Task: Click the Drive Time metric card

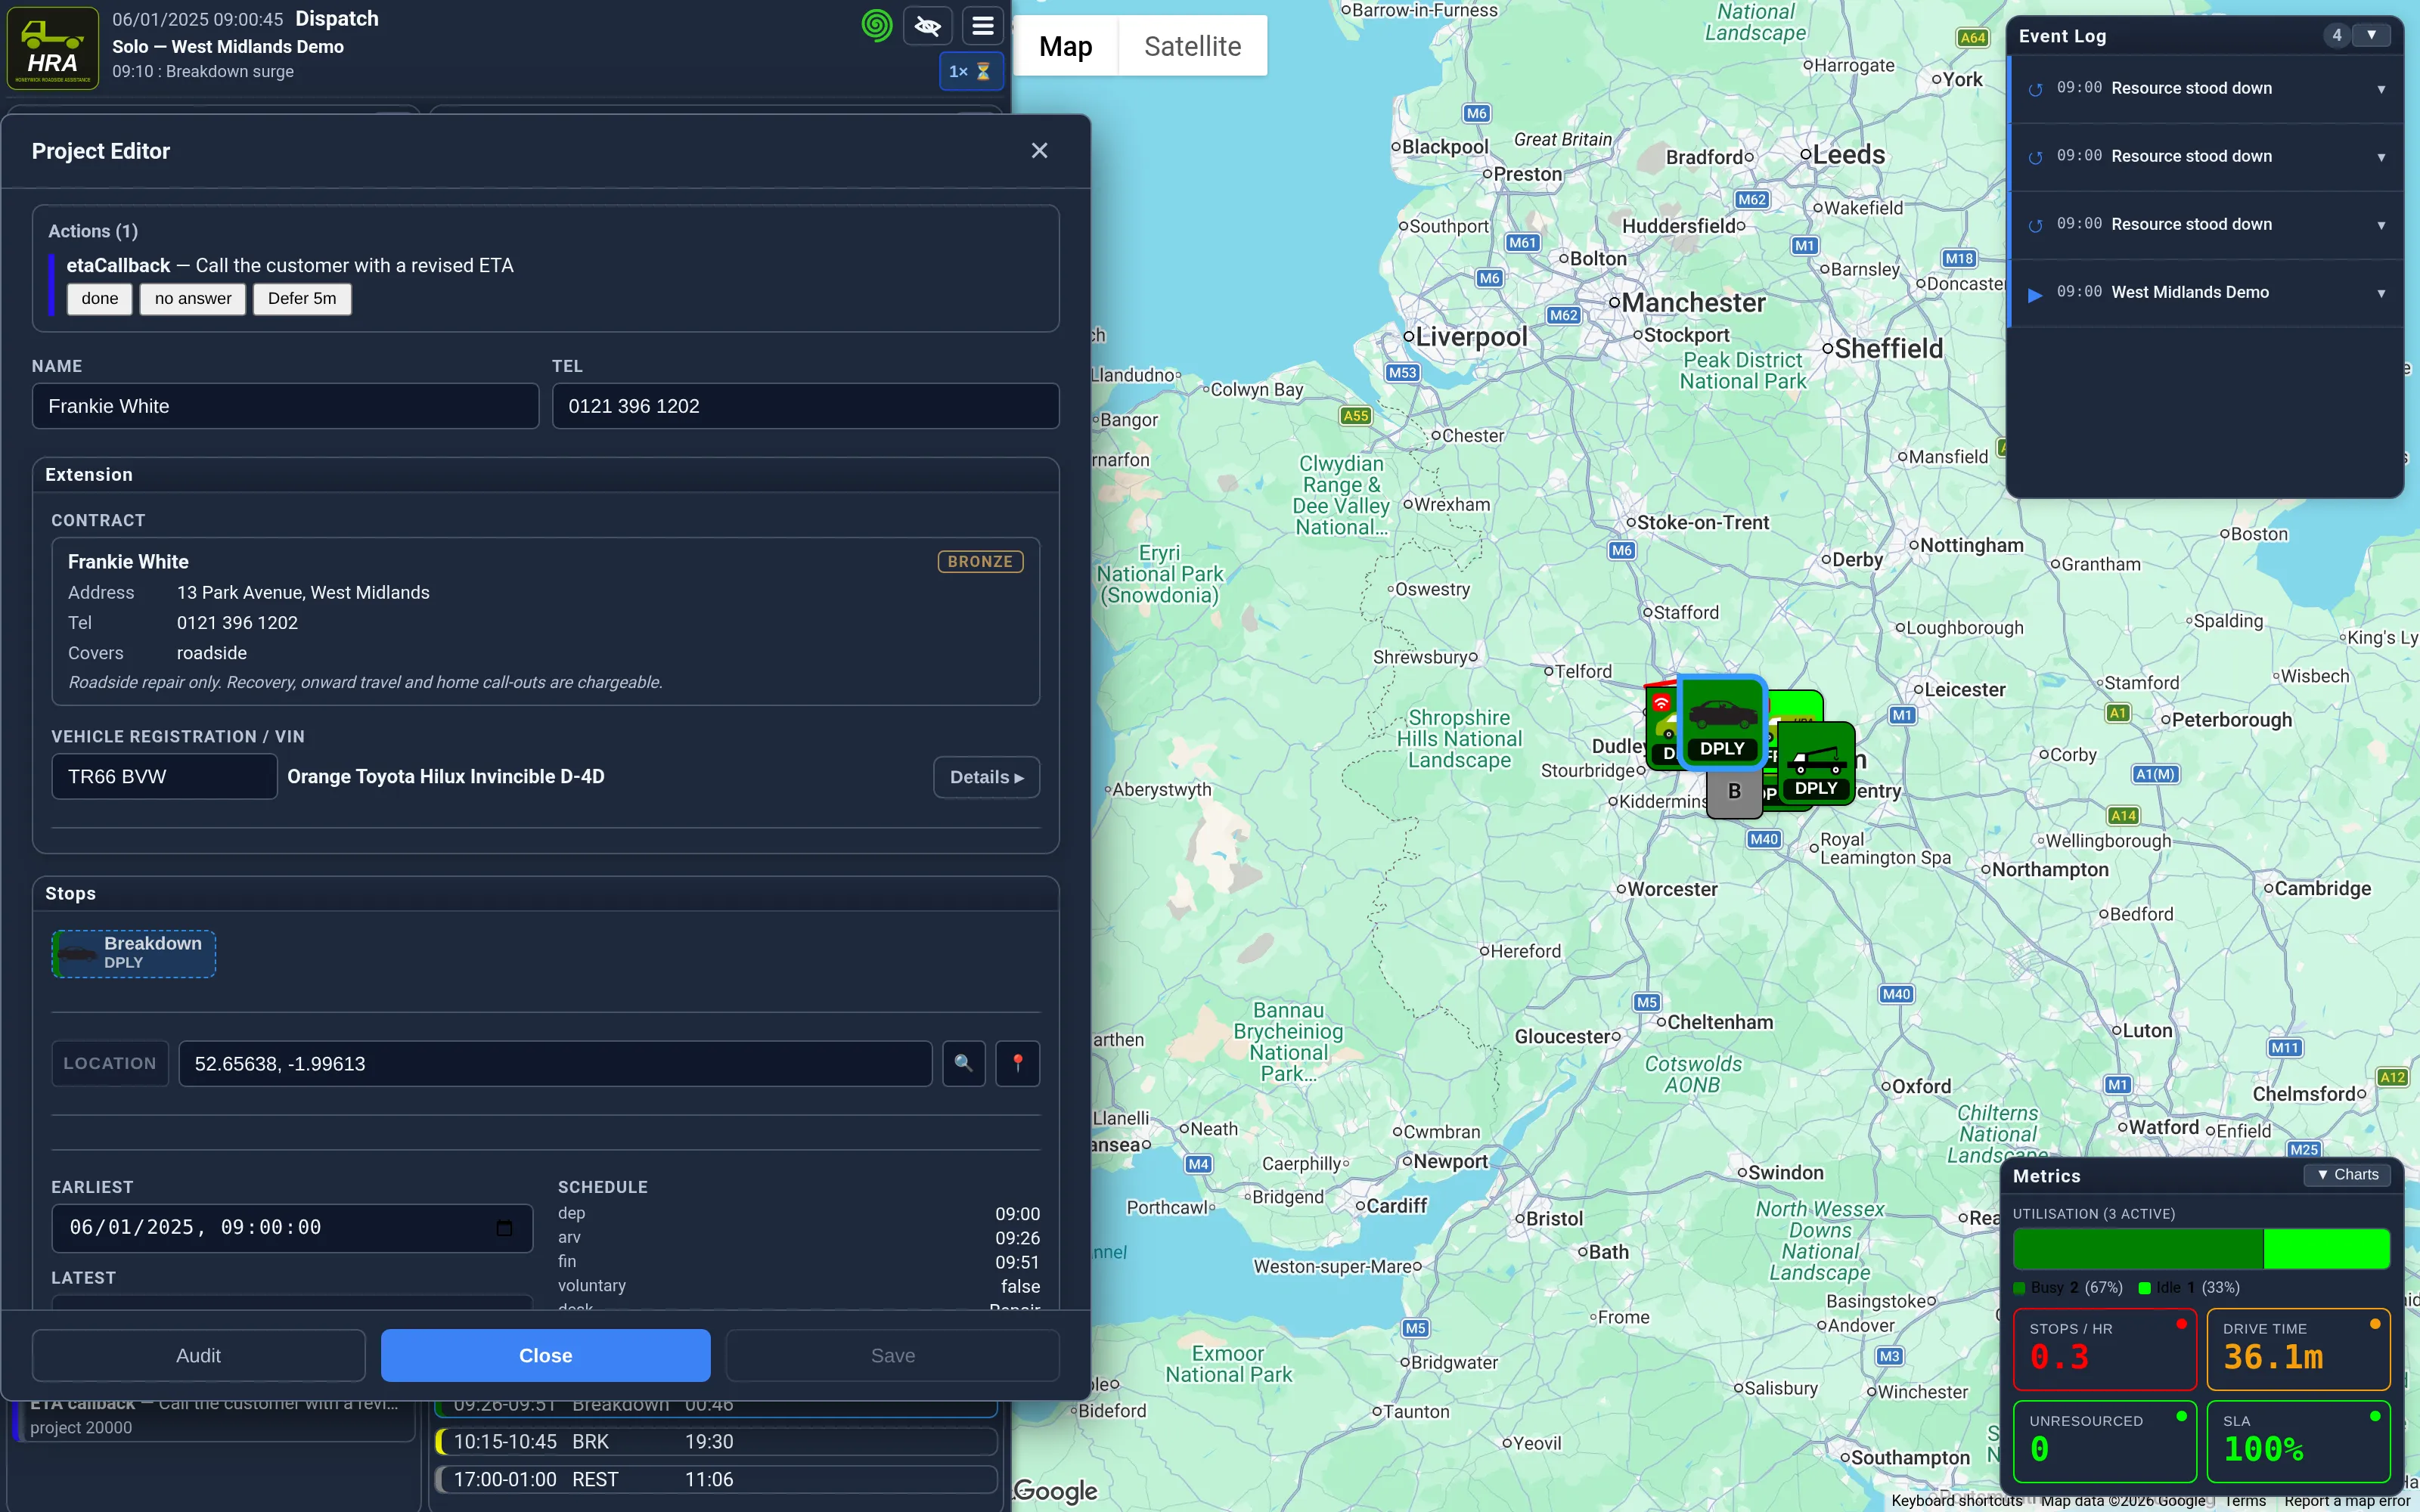Action: [2298, 1349]
